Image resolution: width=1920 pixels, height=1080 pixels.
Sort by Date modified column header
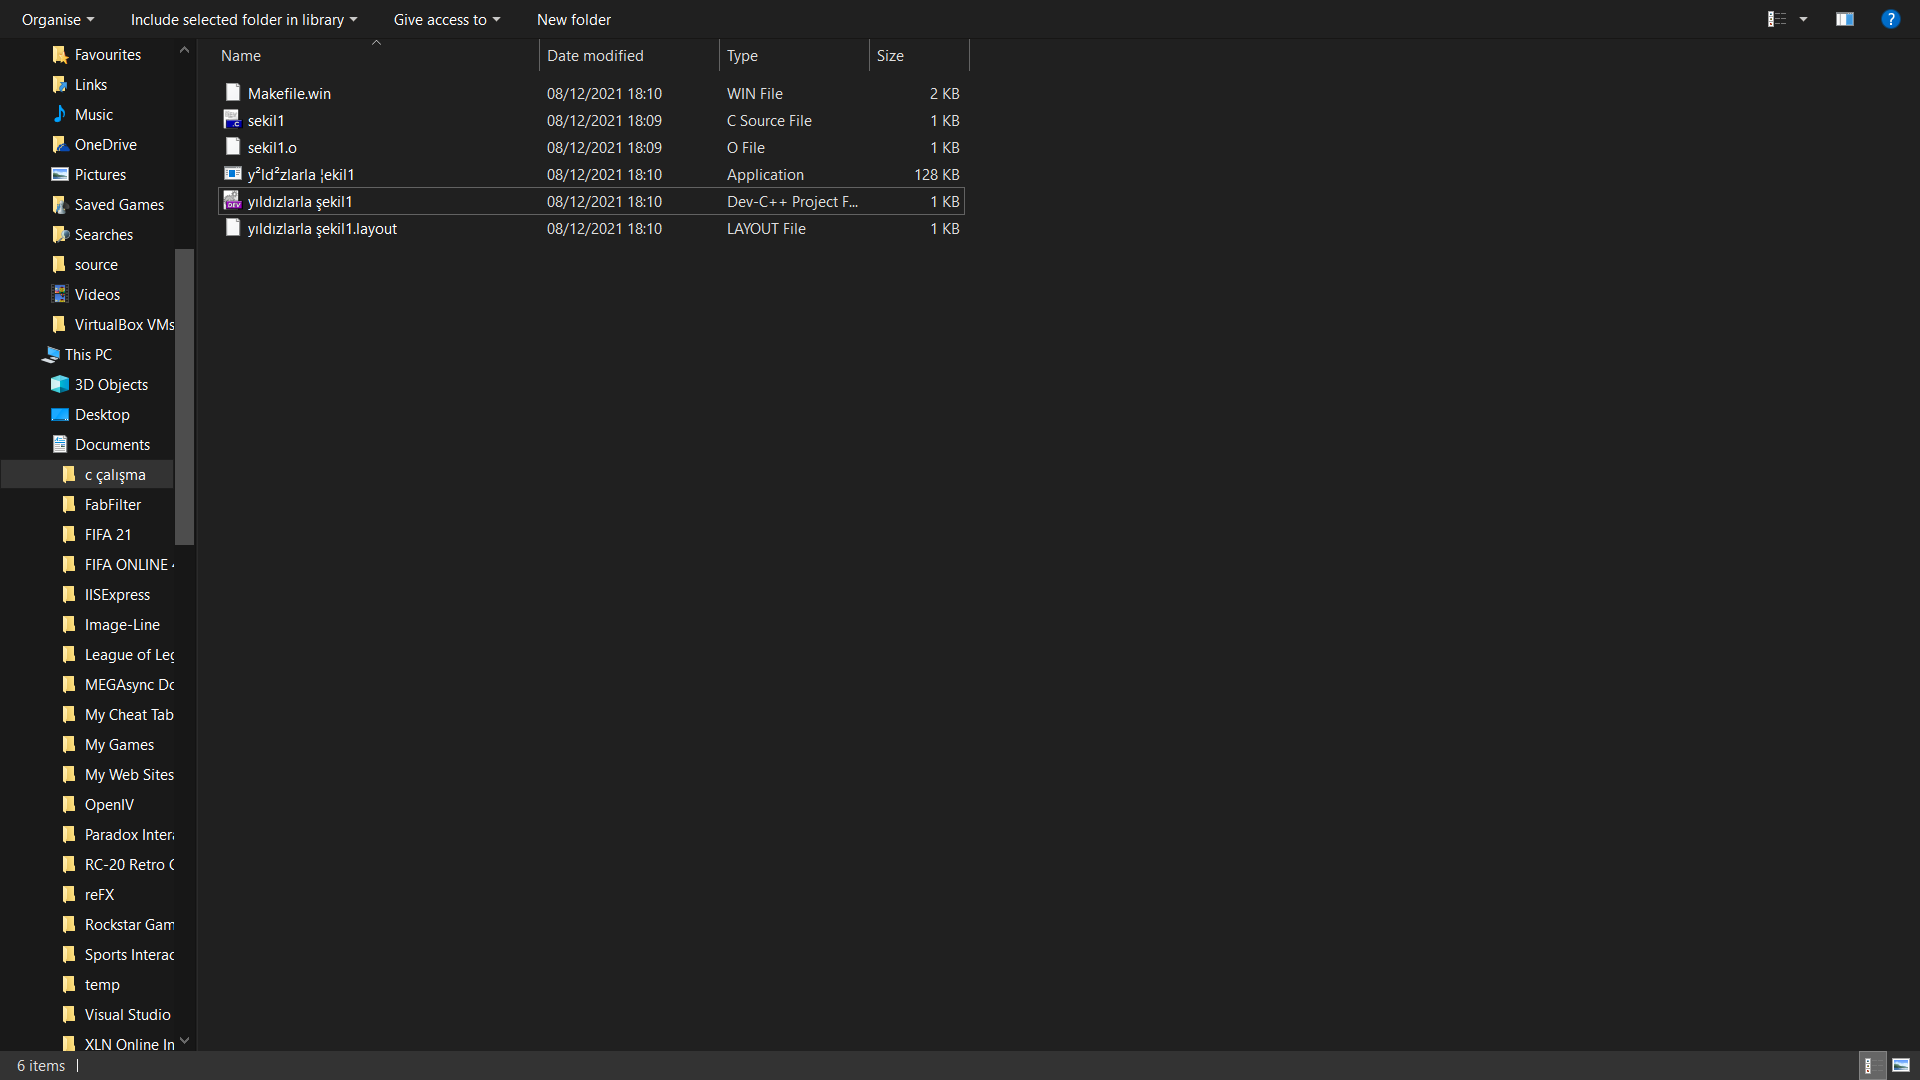tap(595, 56)
